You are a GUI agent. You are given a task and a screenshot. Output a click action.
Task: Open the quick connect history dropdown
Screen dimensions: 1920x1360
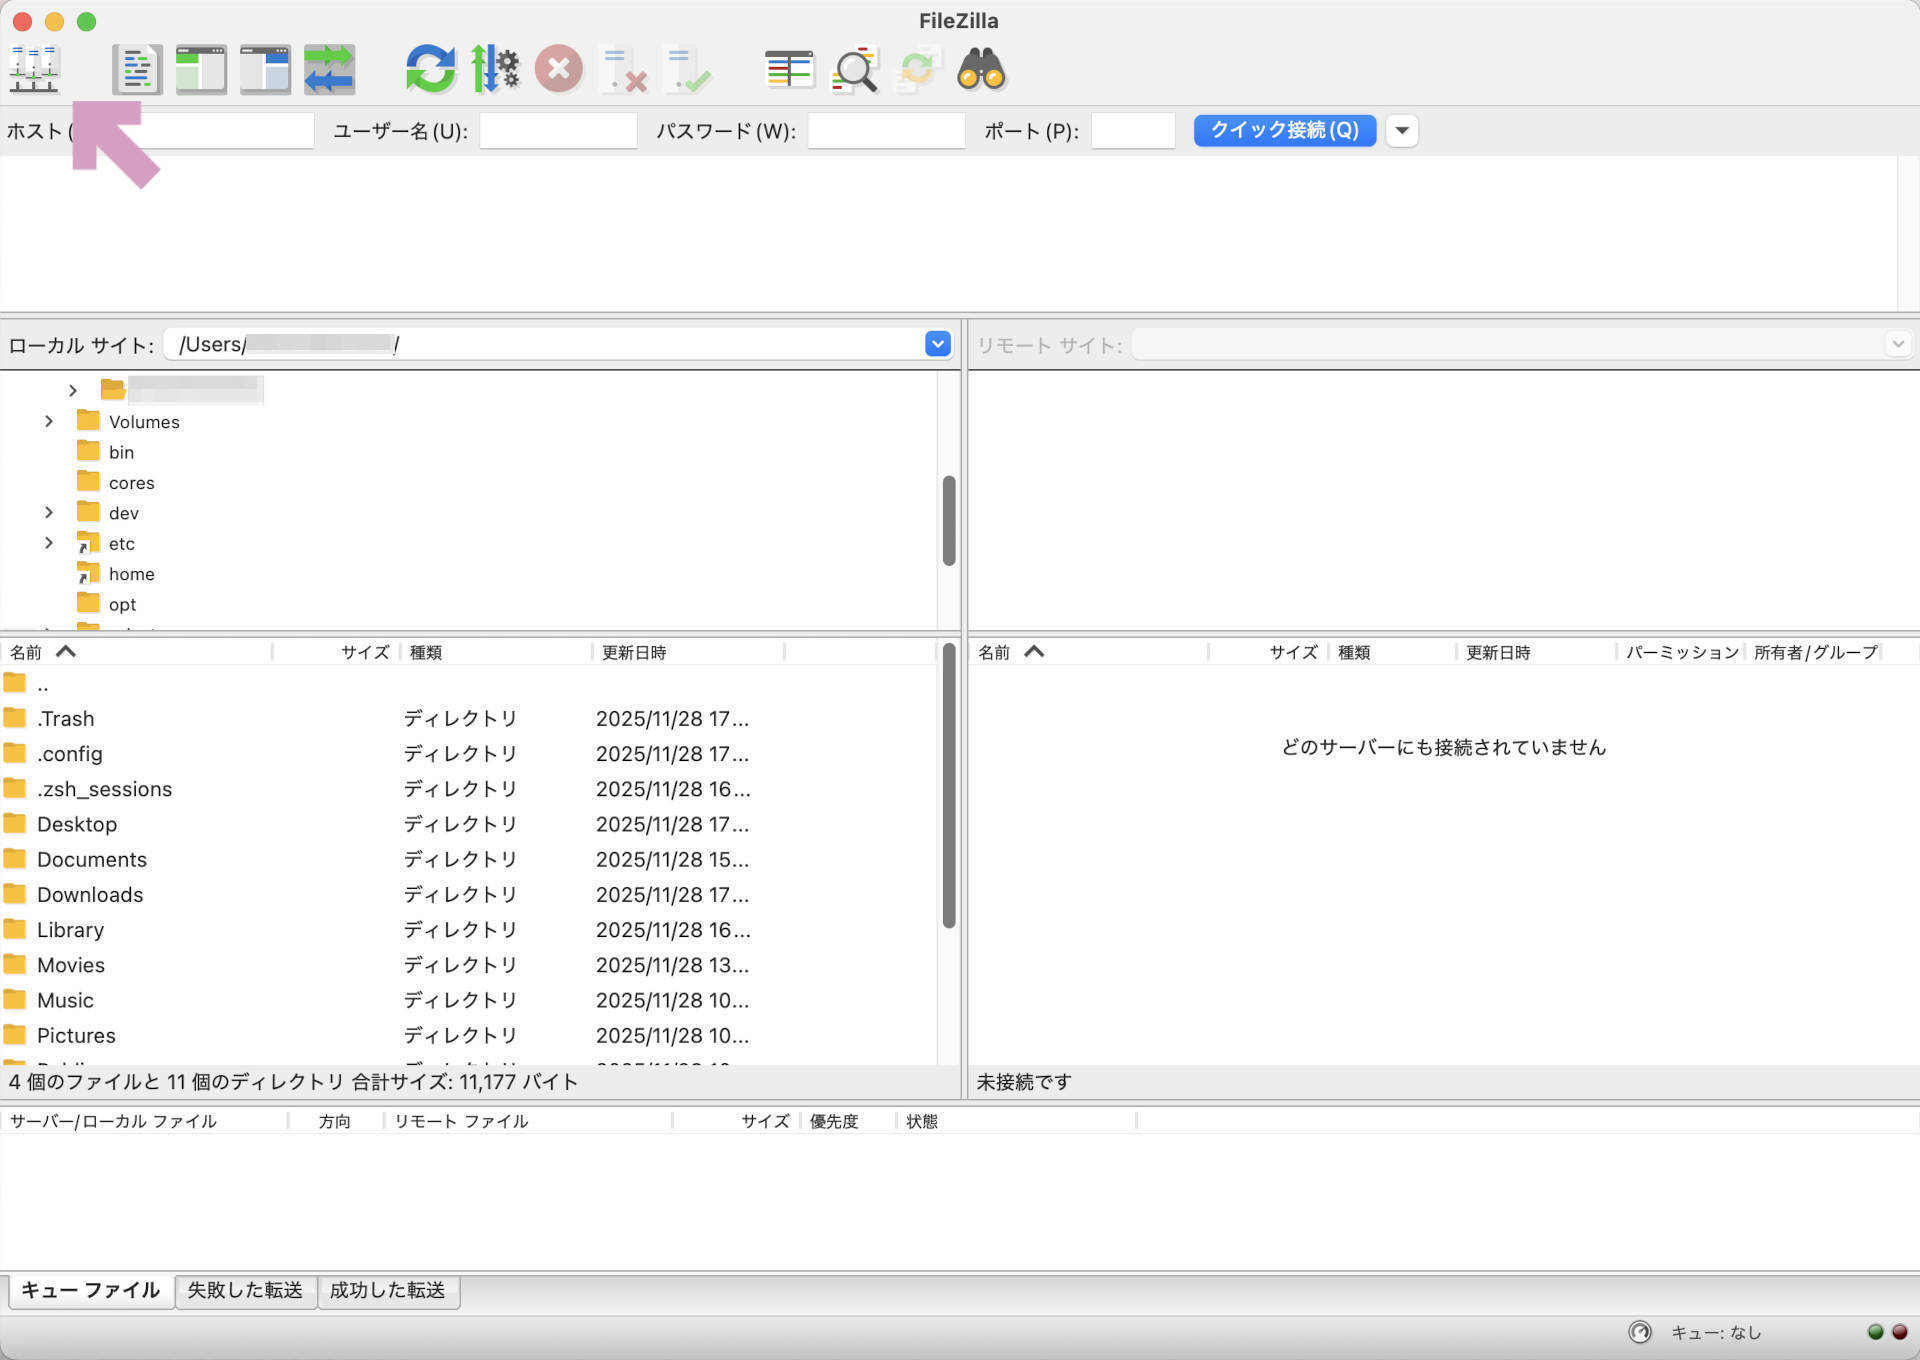pyautogui.click(x=1402, y=130)
